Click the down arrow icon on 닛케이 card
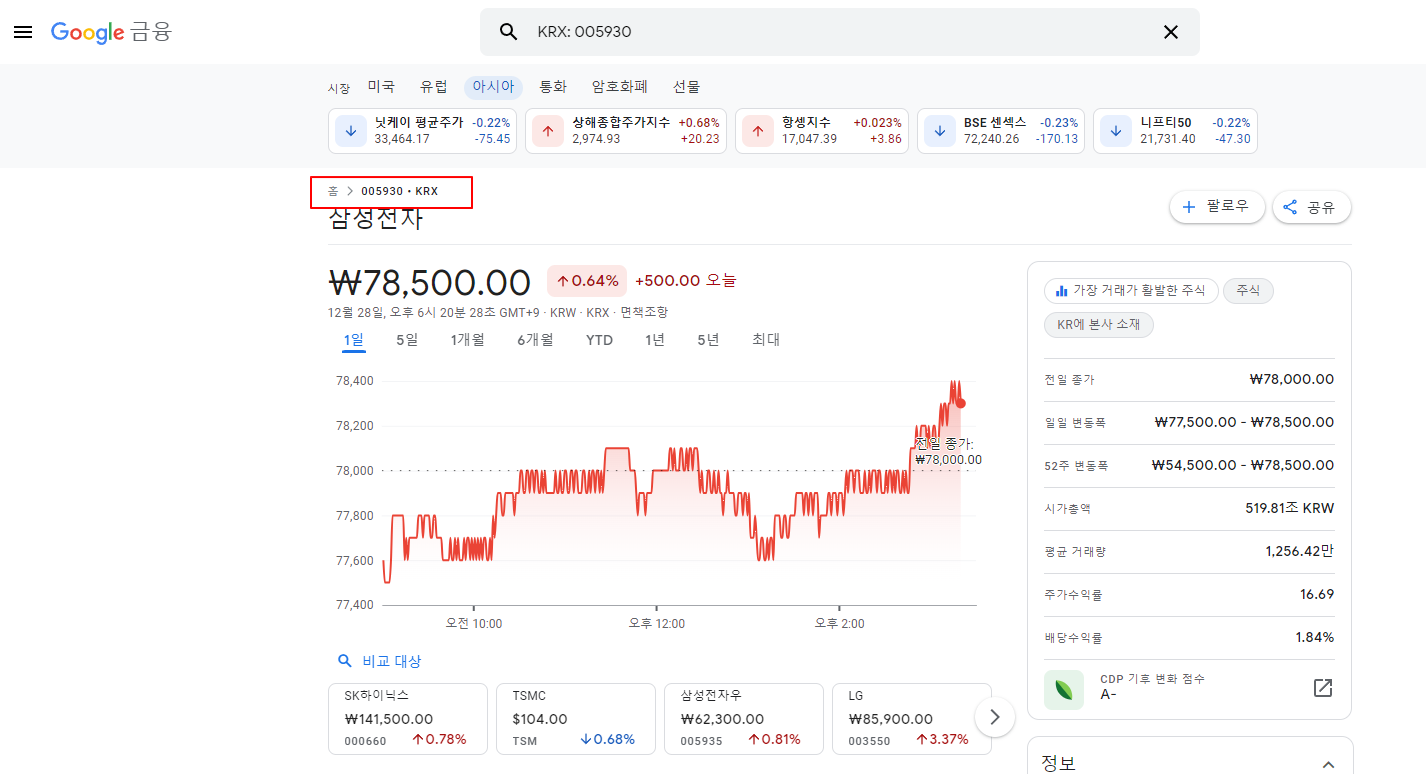Image resolution: width=1426 pixels, height=774 pixels. (351, 131)
